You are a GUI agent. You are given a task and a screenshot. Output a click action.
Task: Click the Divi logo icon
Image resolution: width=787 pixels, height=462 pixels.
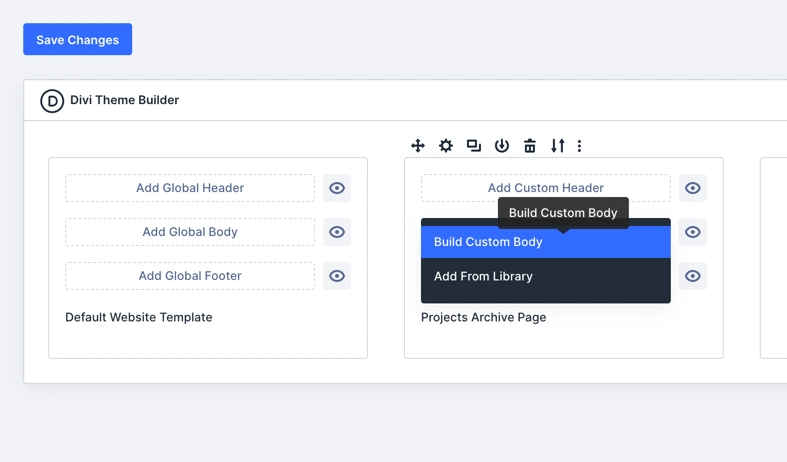(x=52, y=101)
